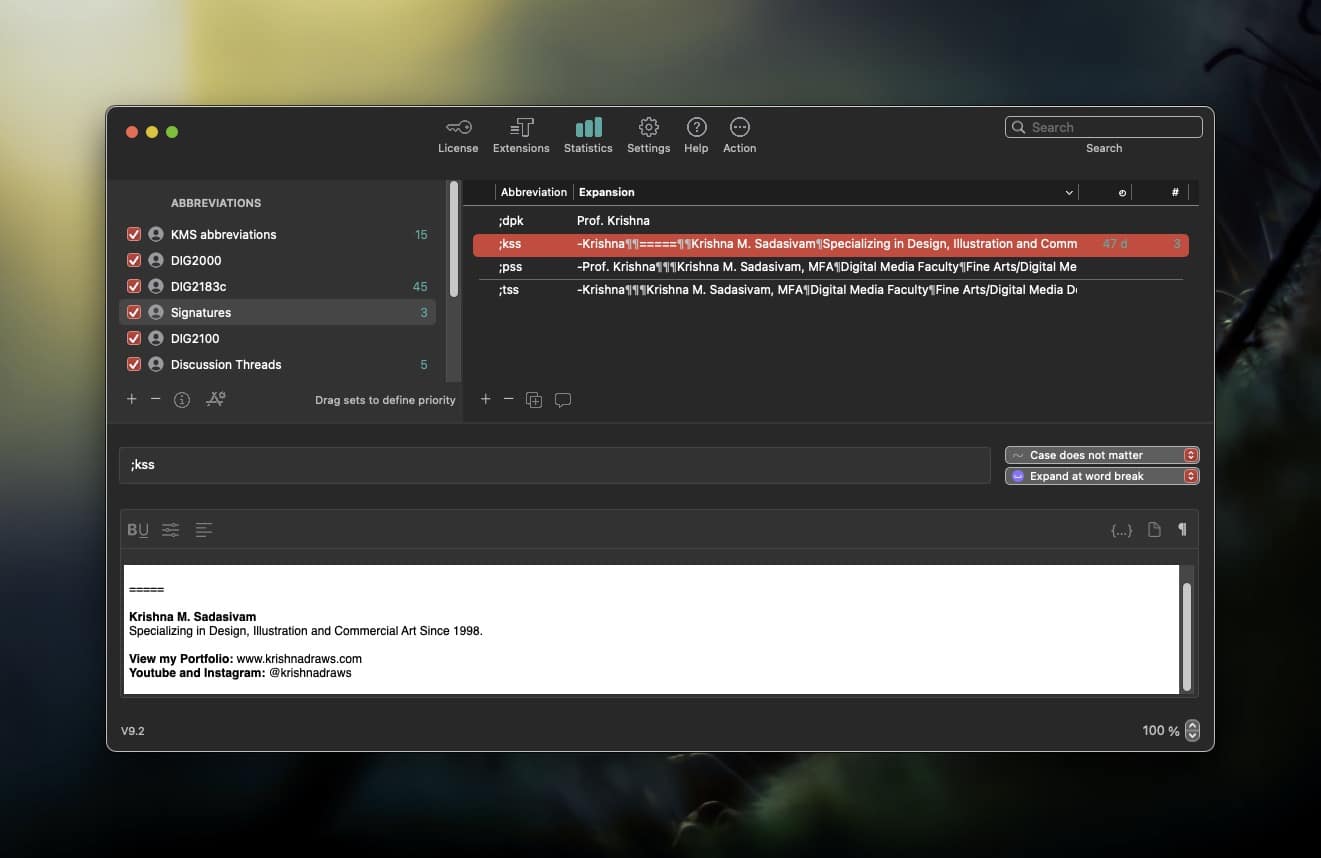Toggle the paragraph marks icon
The height and width of the screenshot is (858, 1321).
point(1182,530)
